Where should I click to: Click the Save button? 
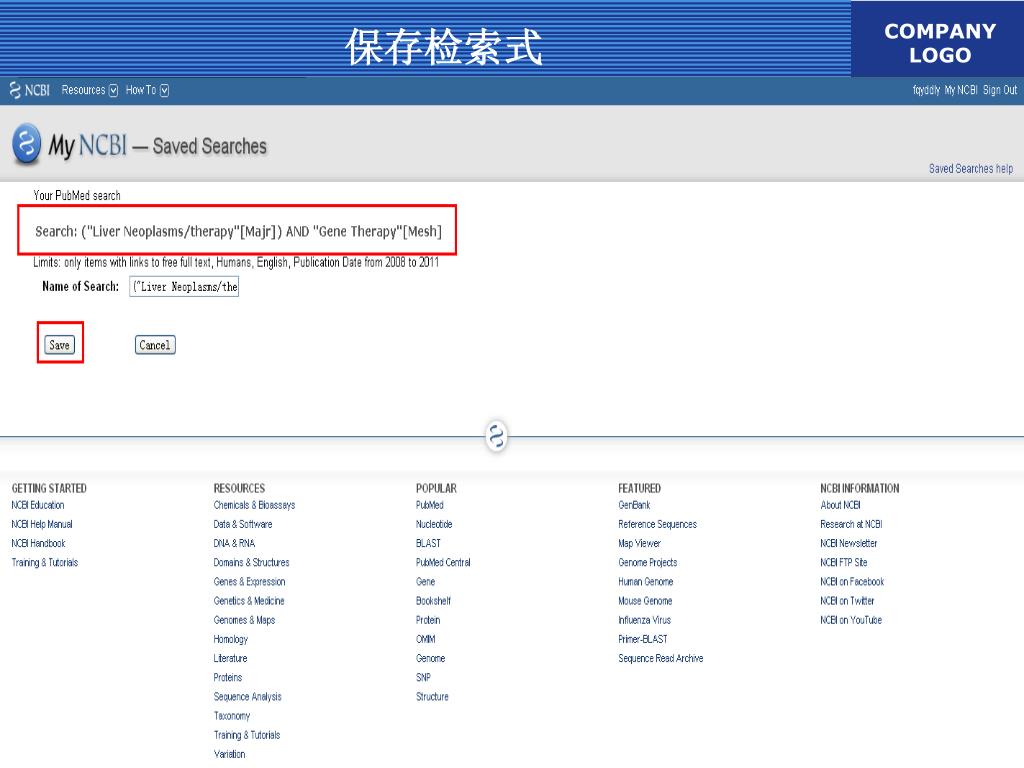point(59,345)
